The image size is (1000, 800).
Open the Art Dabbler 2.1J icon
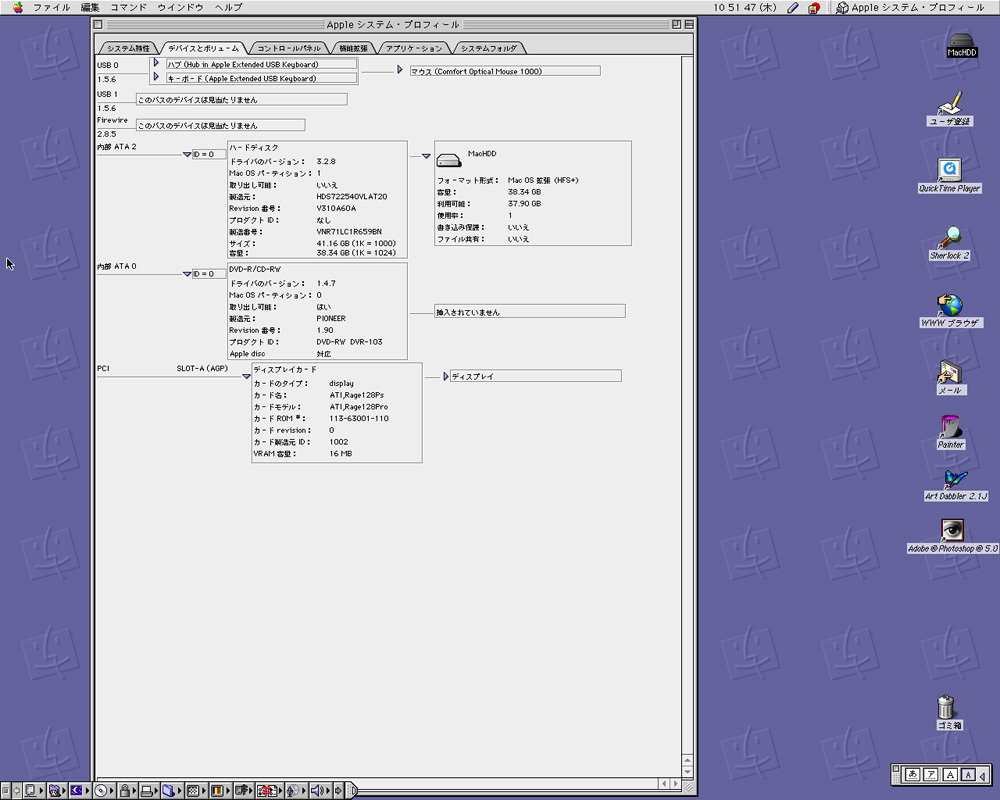point(956,485)
